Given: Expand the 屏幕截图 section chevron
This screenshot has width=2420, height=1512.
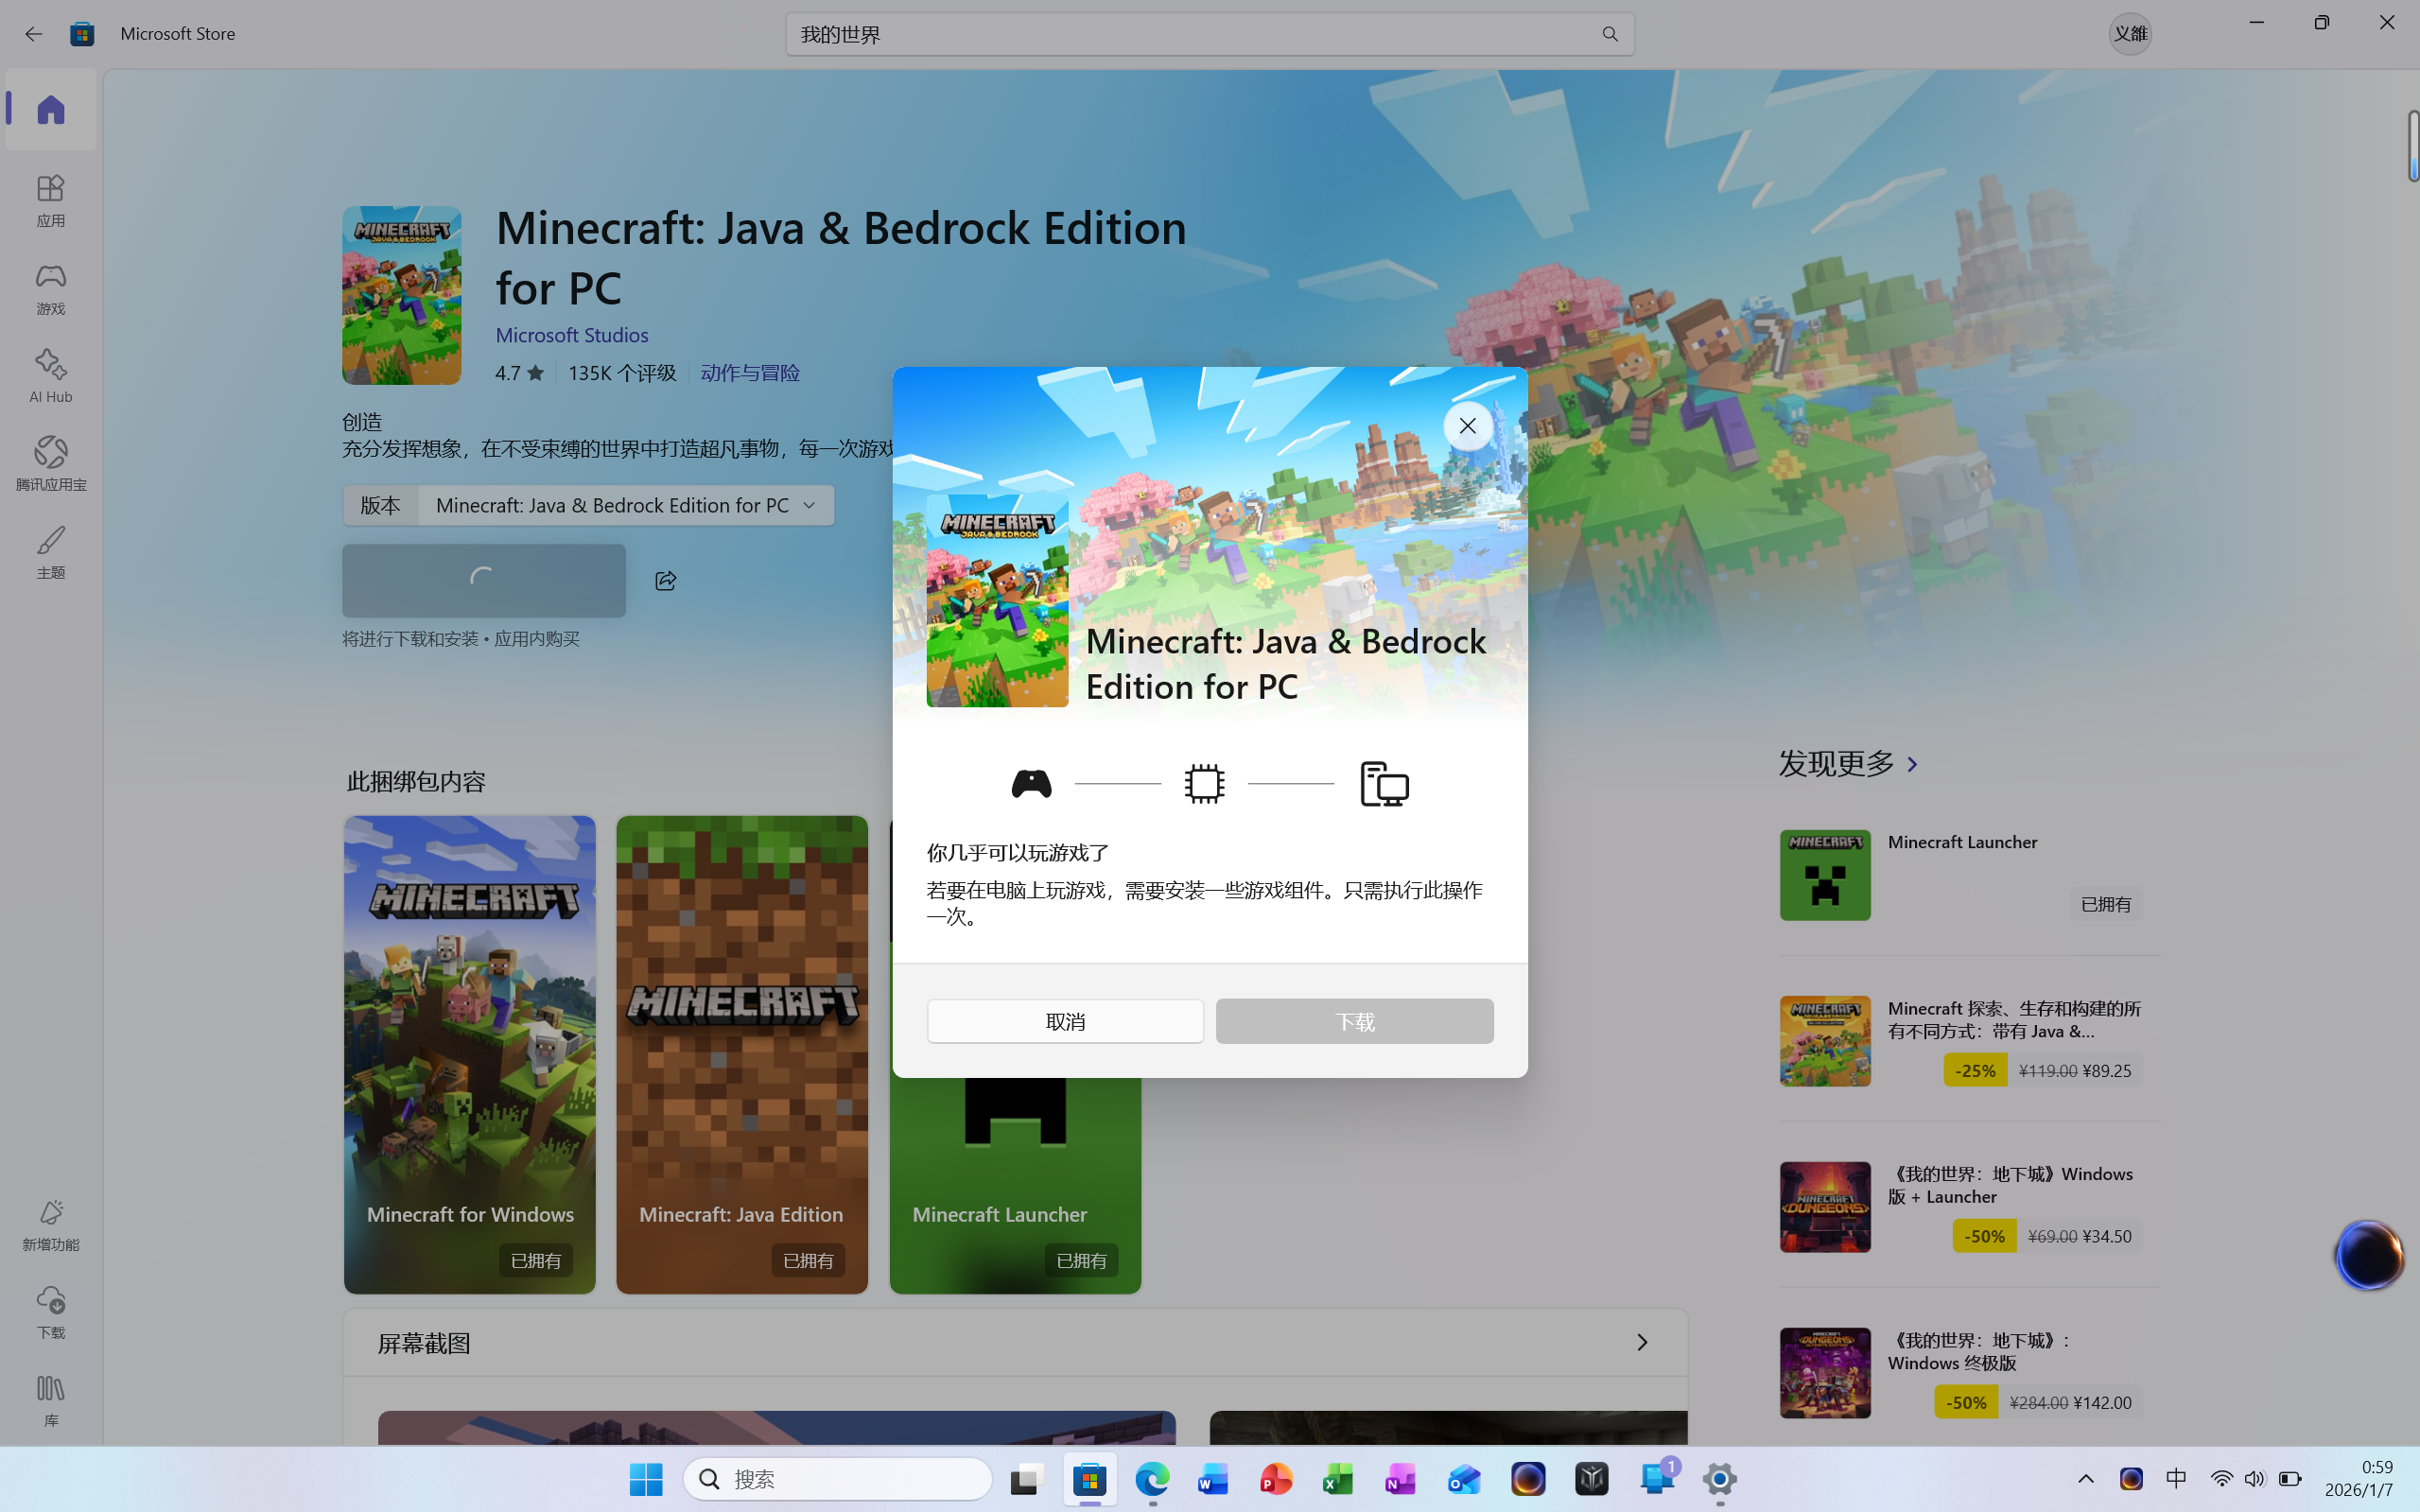Looking at the screenshot, I should click(1641, 1342).
